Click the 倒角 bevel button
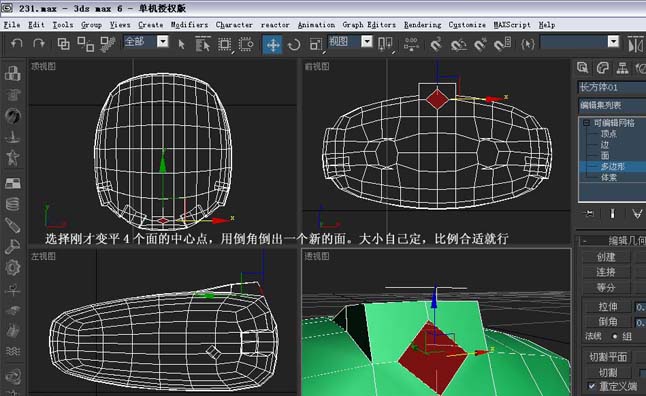This screenshot has width=646, height=396. point(607,322)
